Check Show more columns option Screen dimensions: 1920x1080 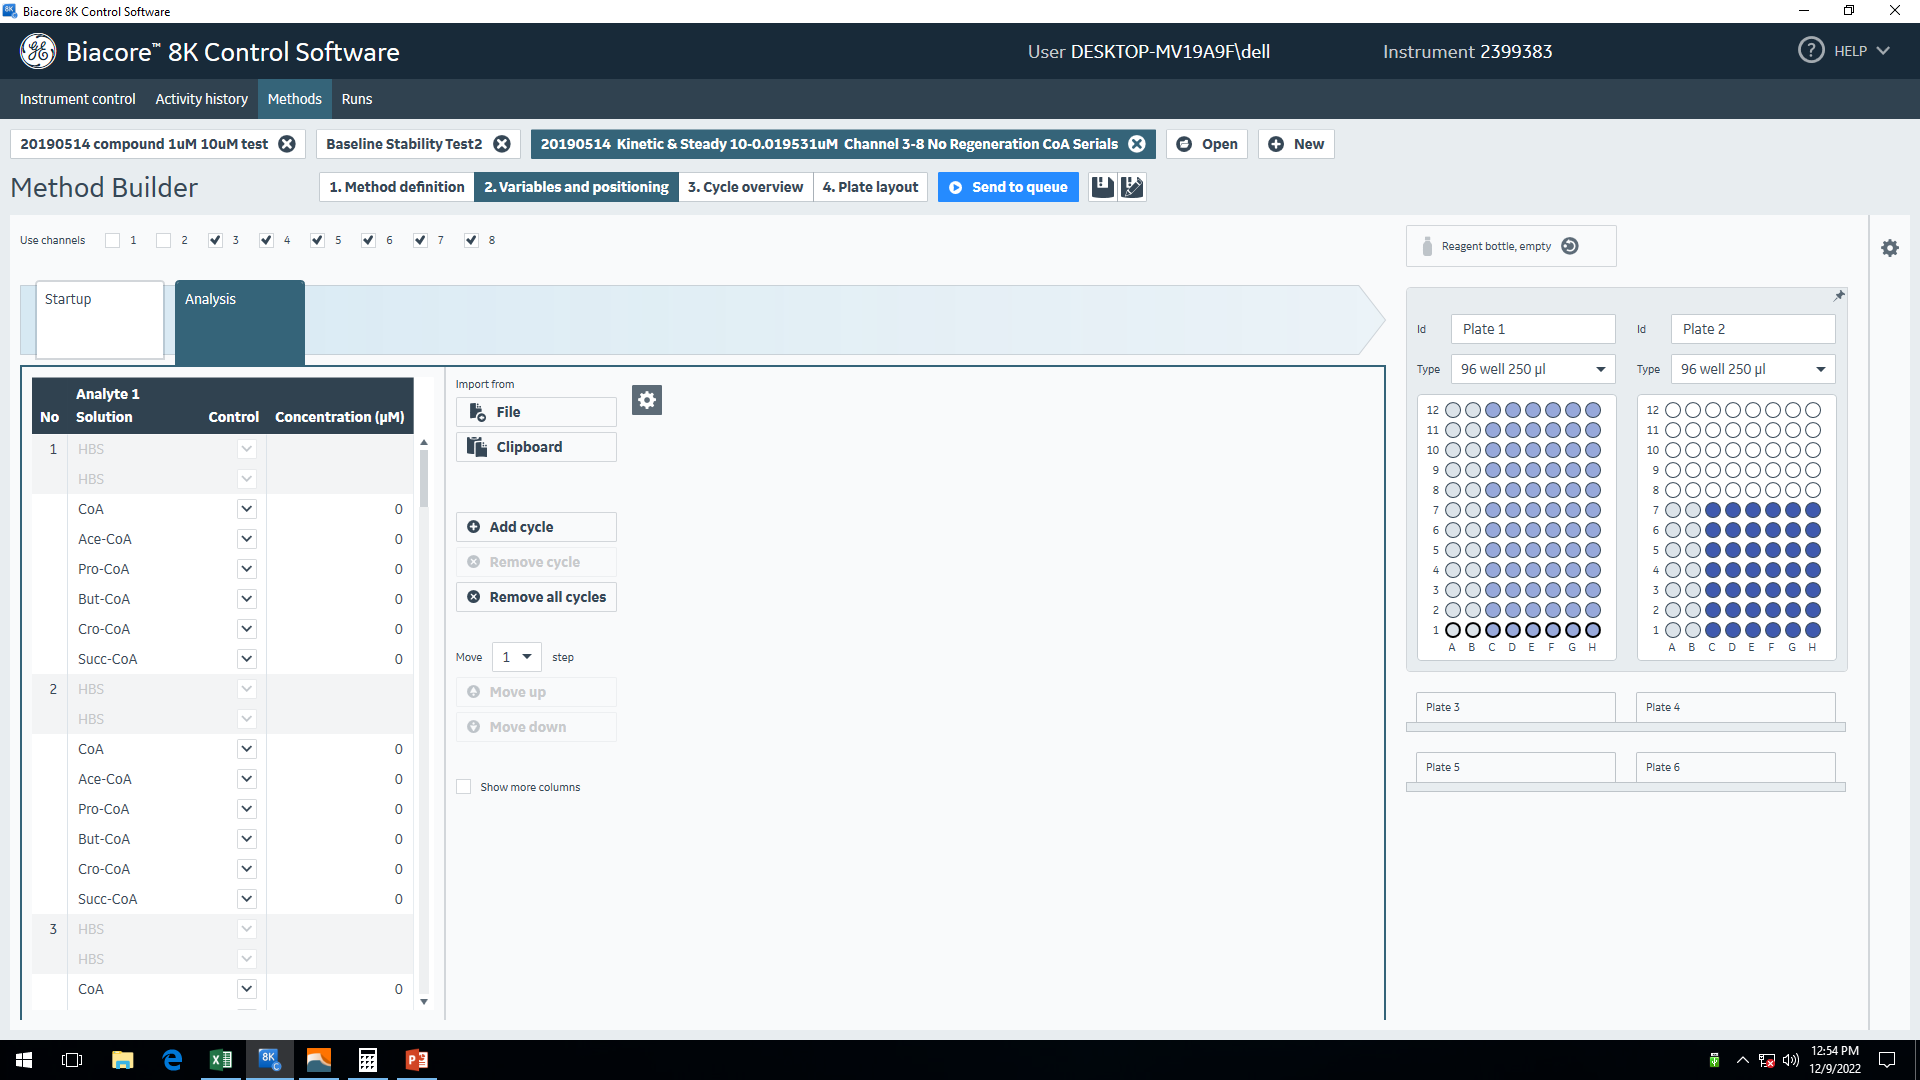point(464,787)
